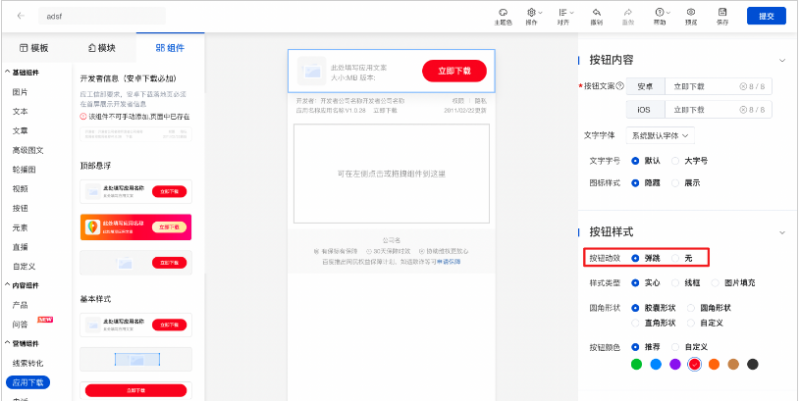Select 视频 in the component list

coord(20,189)
